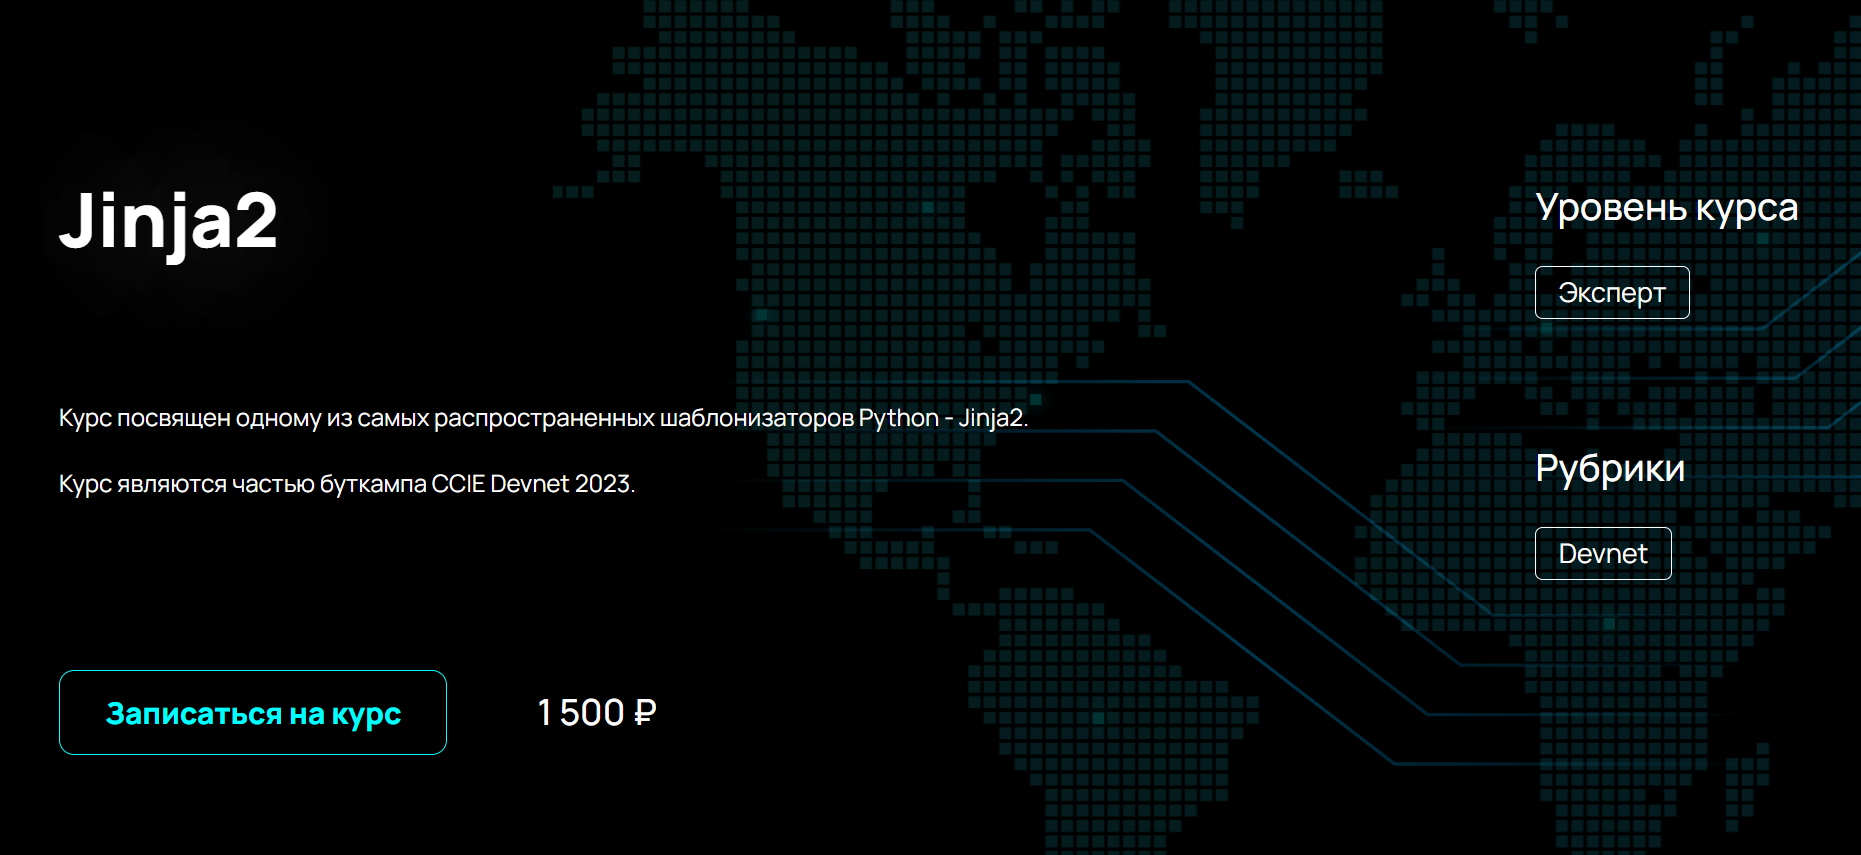1861x855 pixels.
Task: Click the word "Python" in the description
Action: pos(898,418)
